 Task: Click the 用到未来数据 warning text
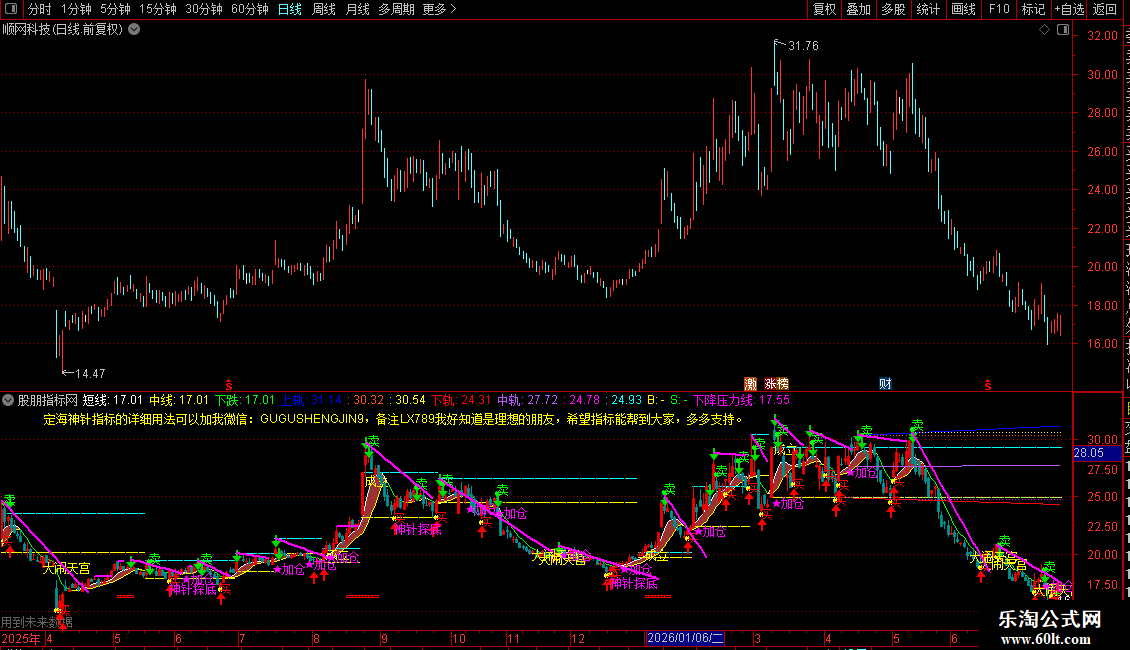[x=37, y=622]
